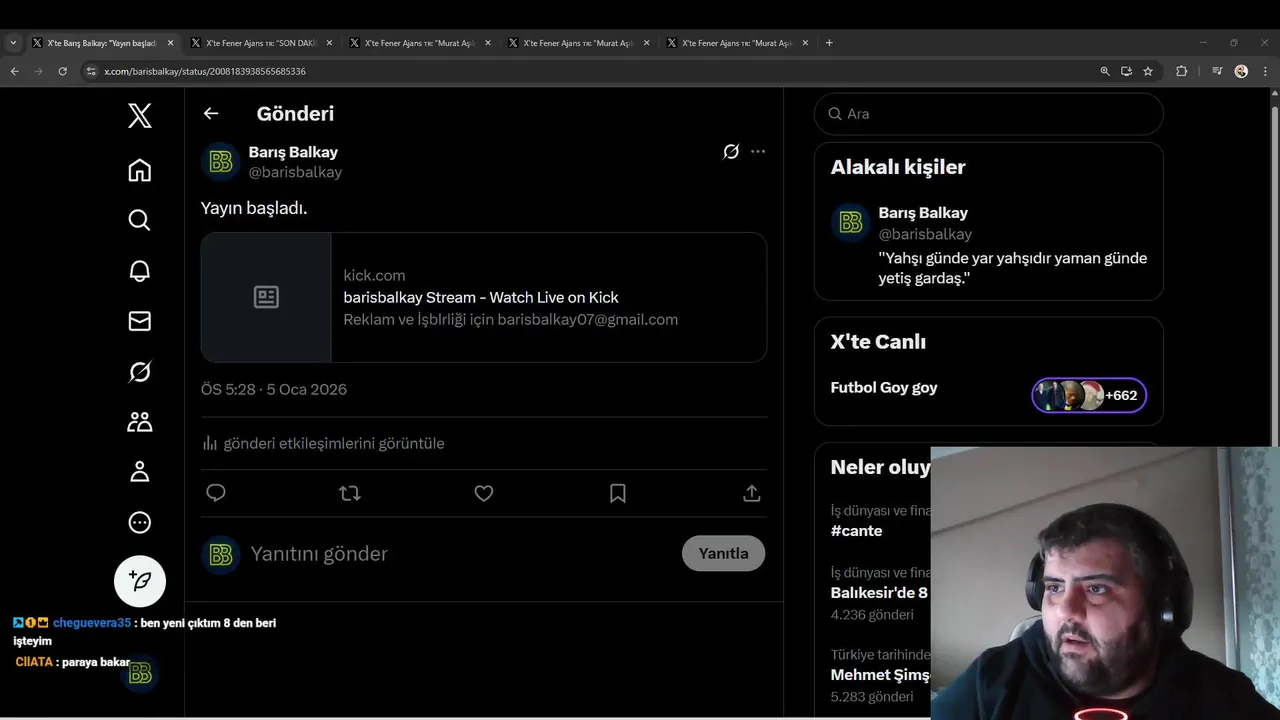Click "5.283 gönderi" trend count
The height and width of the screenshot is (720, 1280).
point(872,697)
